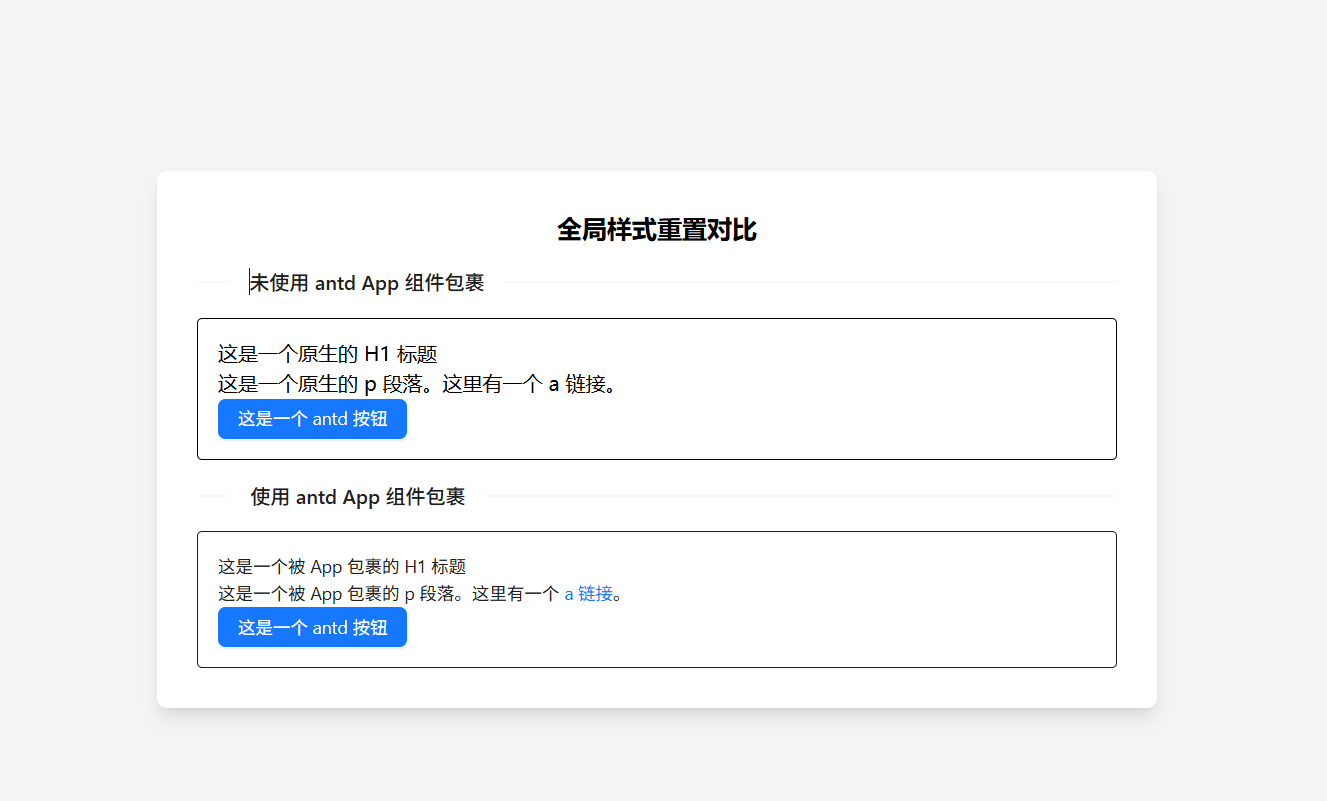Image resolution: width=1327 pixels, height=801 pixels.
Task: Open the blue "a 链接" hyperlink
Action: (x=588, y=594)
